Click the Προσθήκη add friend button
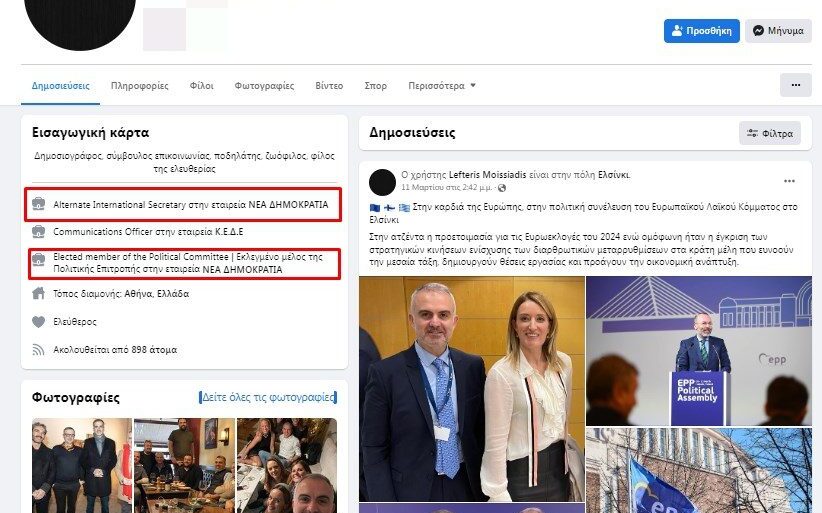 pos(701,31)
